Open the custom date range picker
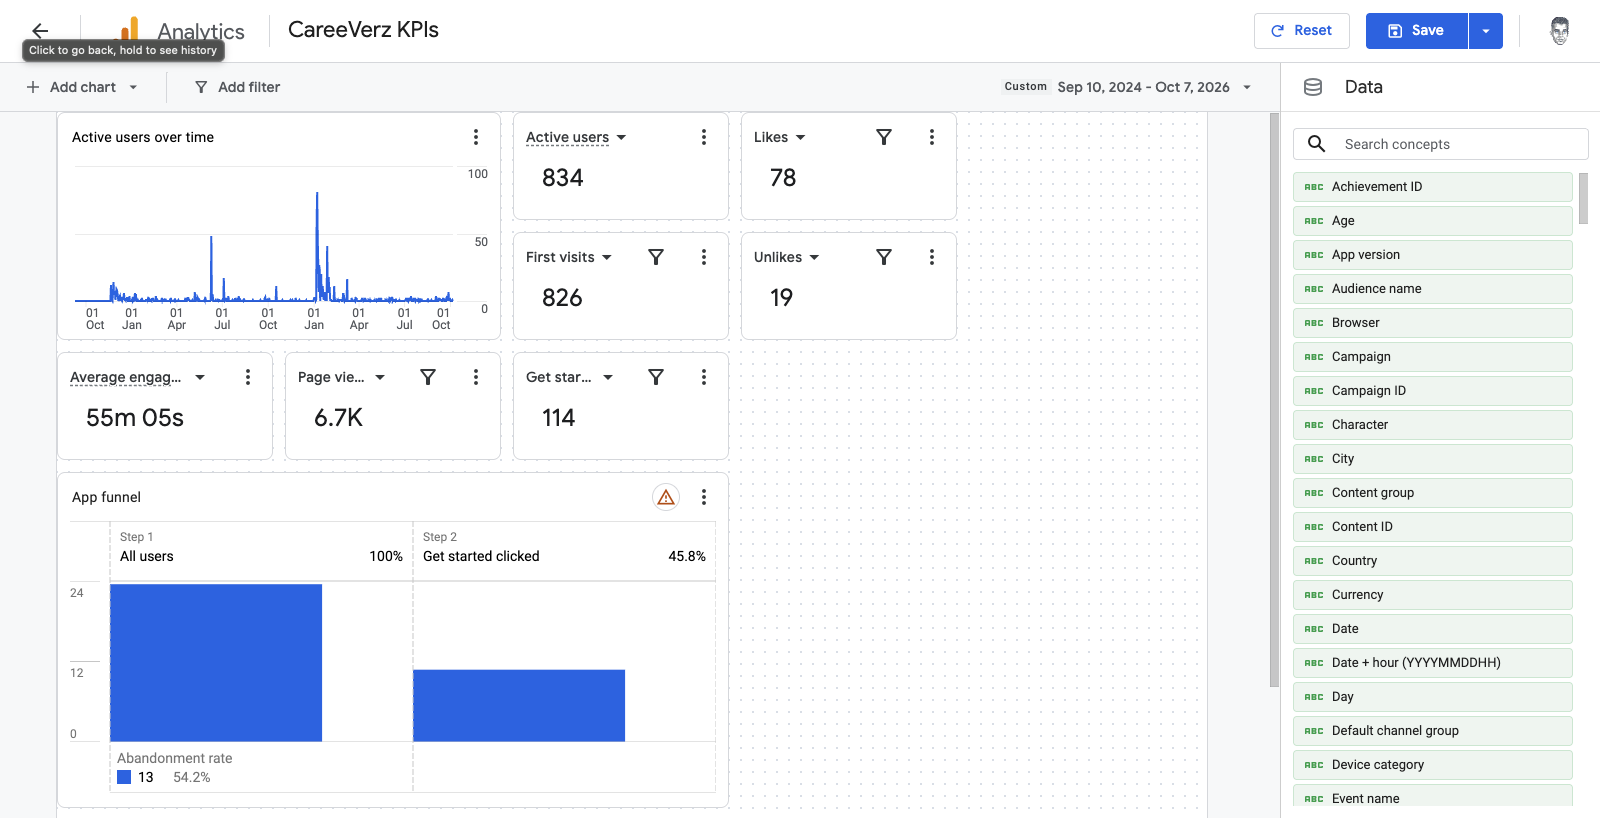Image resolution: width=1600 pixels, height=818 pixels. (x=1128, y=87)
